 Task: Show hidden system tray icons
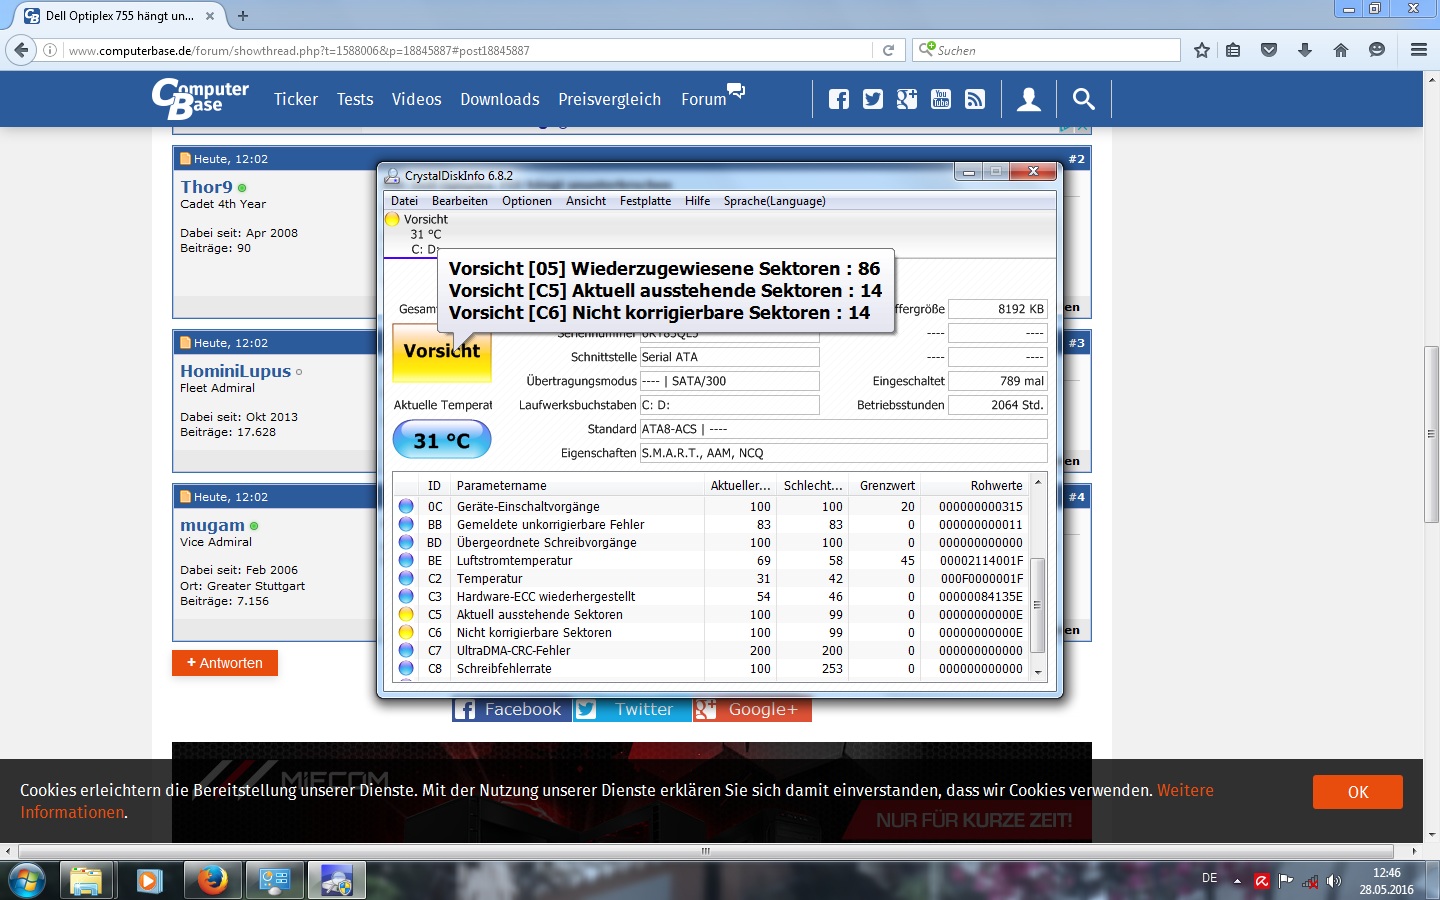point(1237,881)
